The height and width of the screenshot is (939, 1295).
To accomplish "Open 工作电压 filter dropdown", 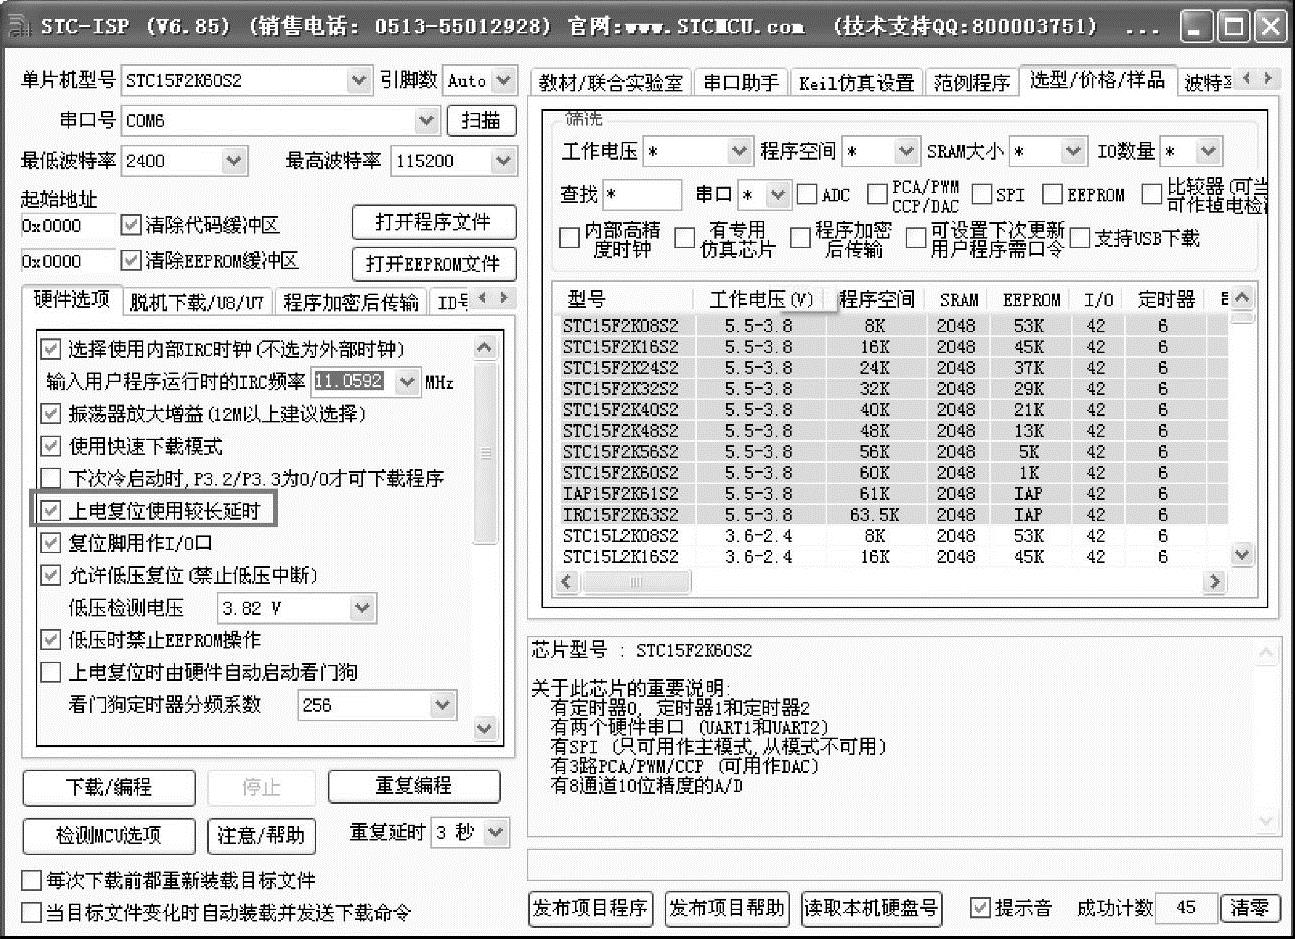I will coord(738,151).
